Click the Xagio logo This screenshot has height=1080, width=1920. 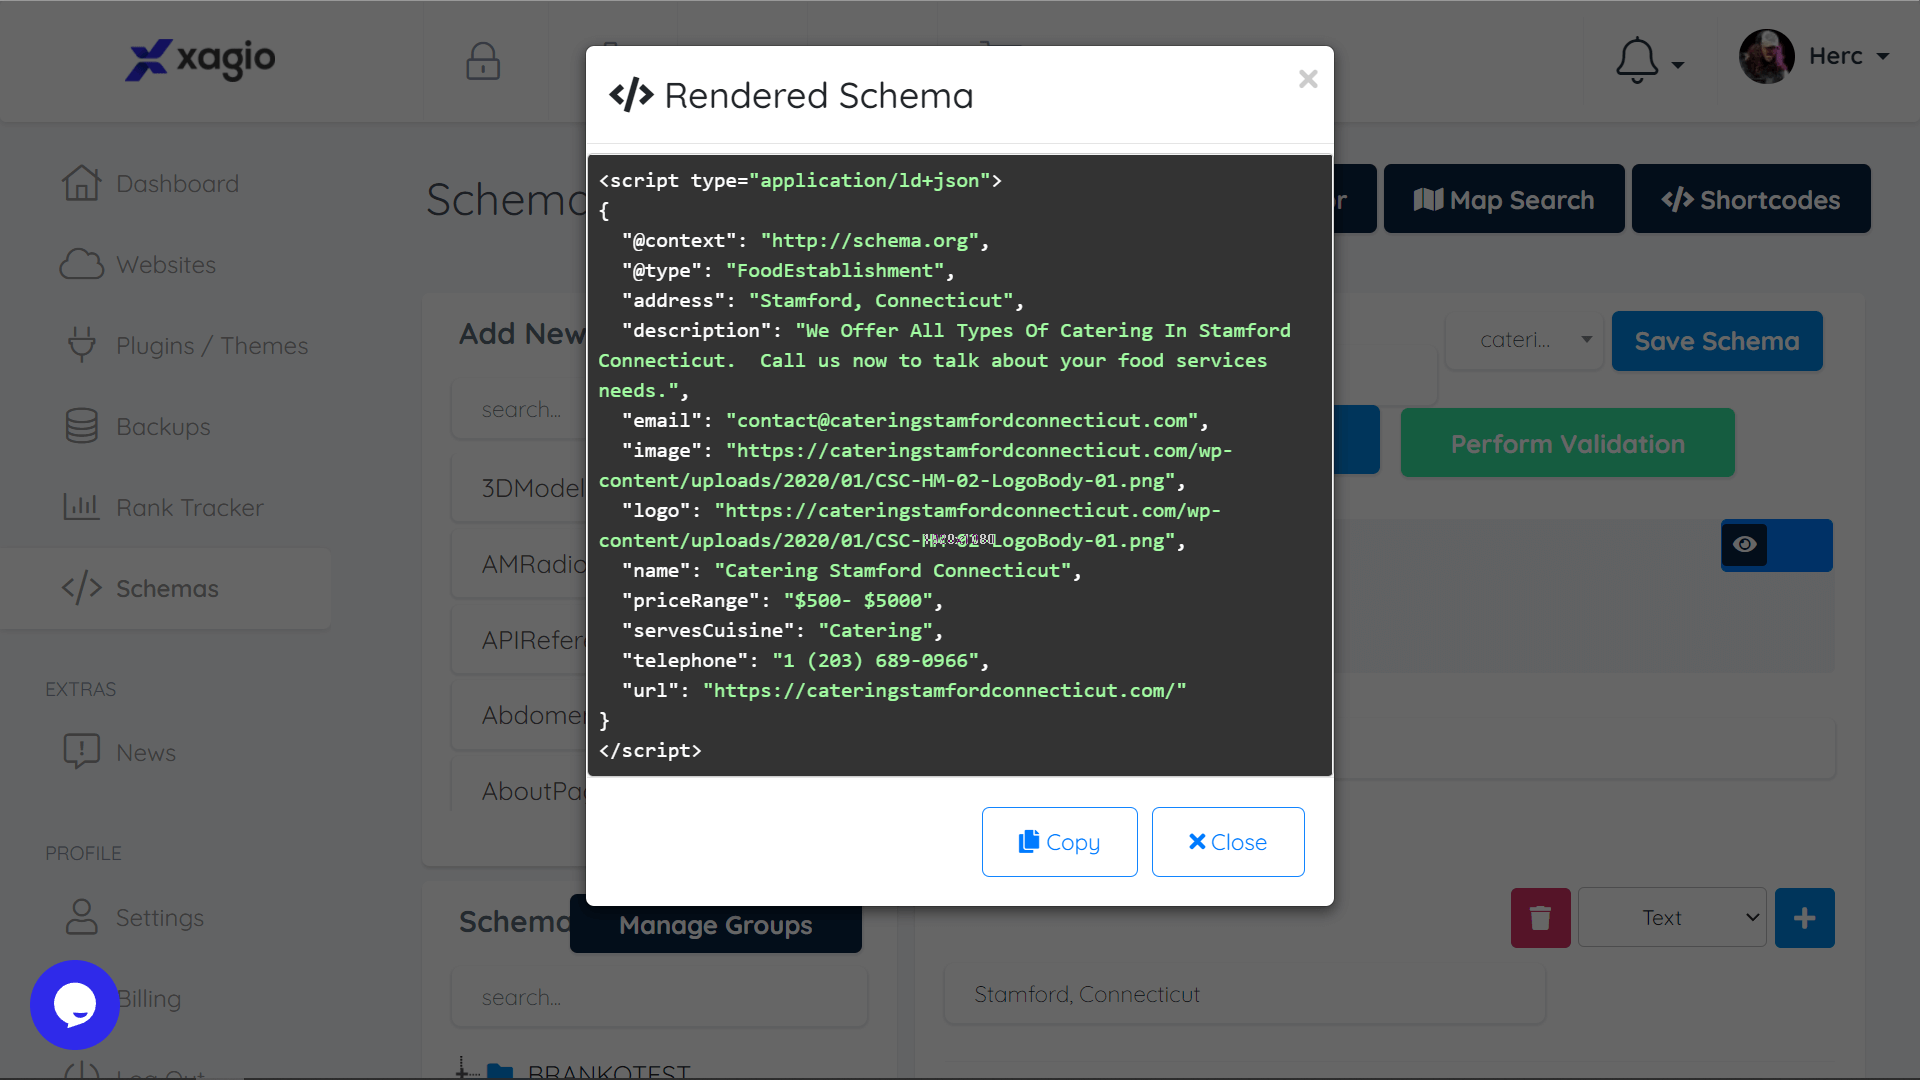click(199, 60)
